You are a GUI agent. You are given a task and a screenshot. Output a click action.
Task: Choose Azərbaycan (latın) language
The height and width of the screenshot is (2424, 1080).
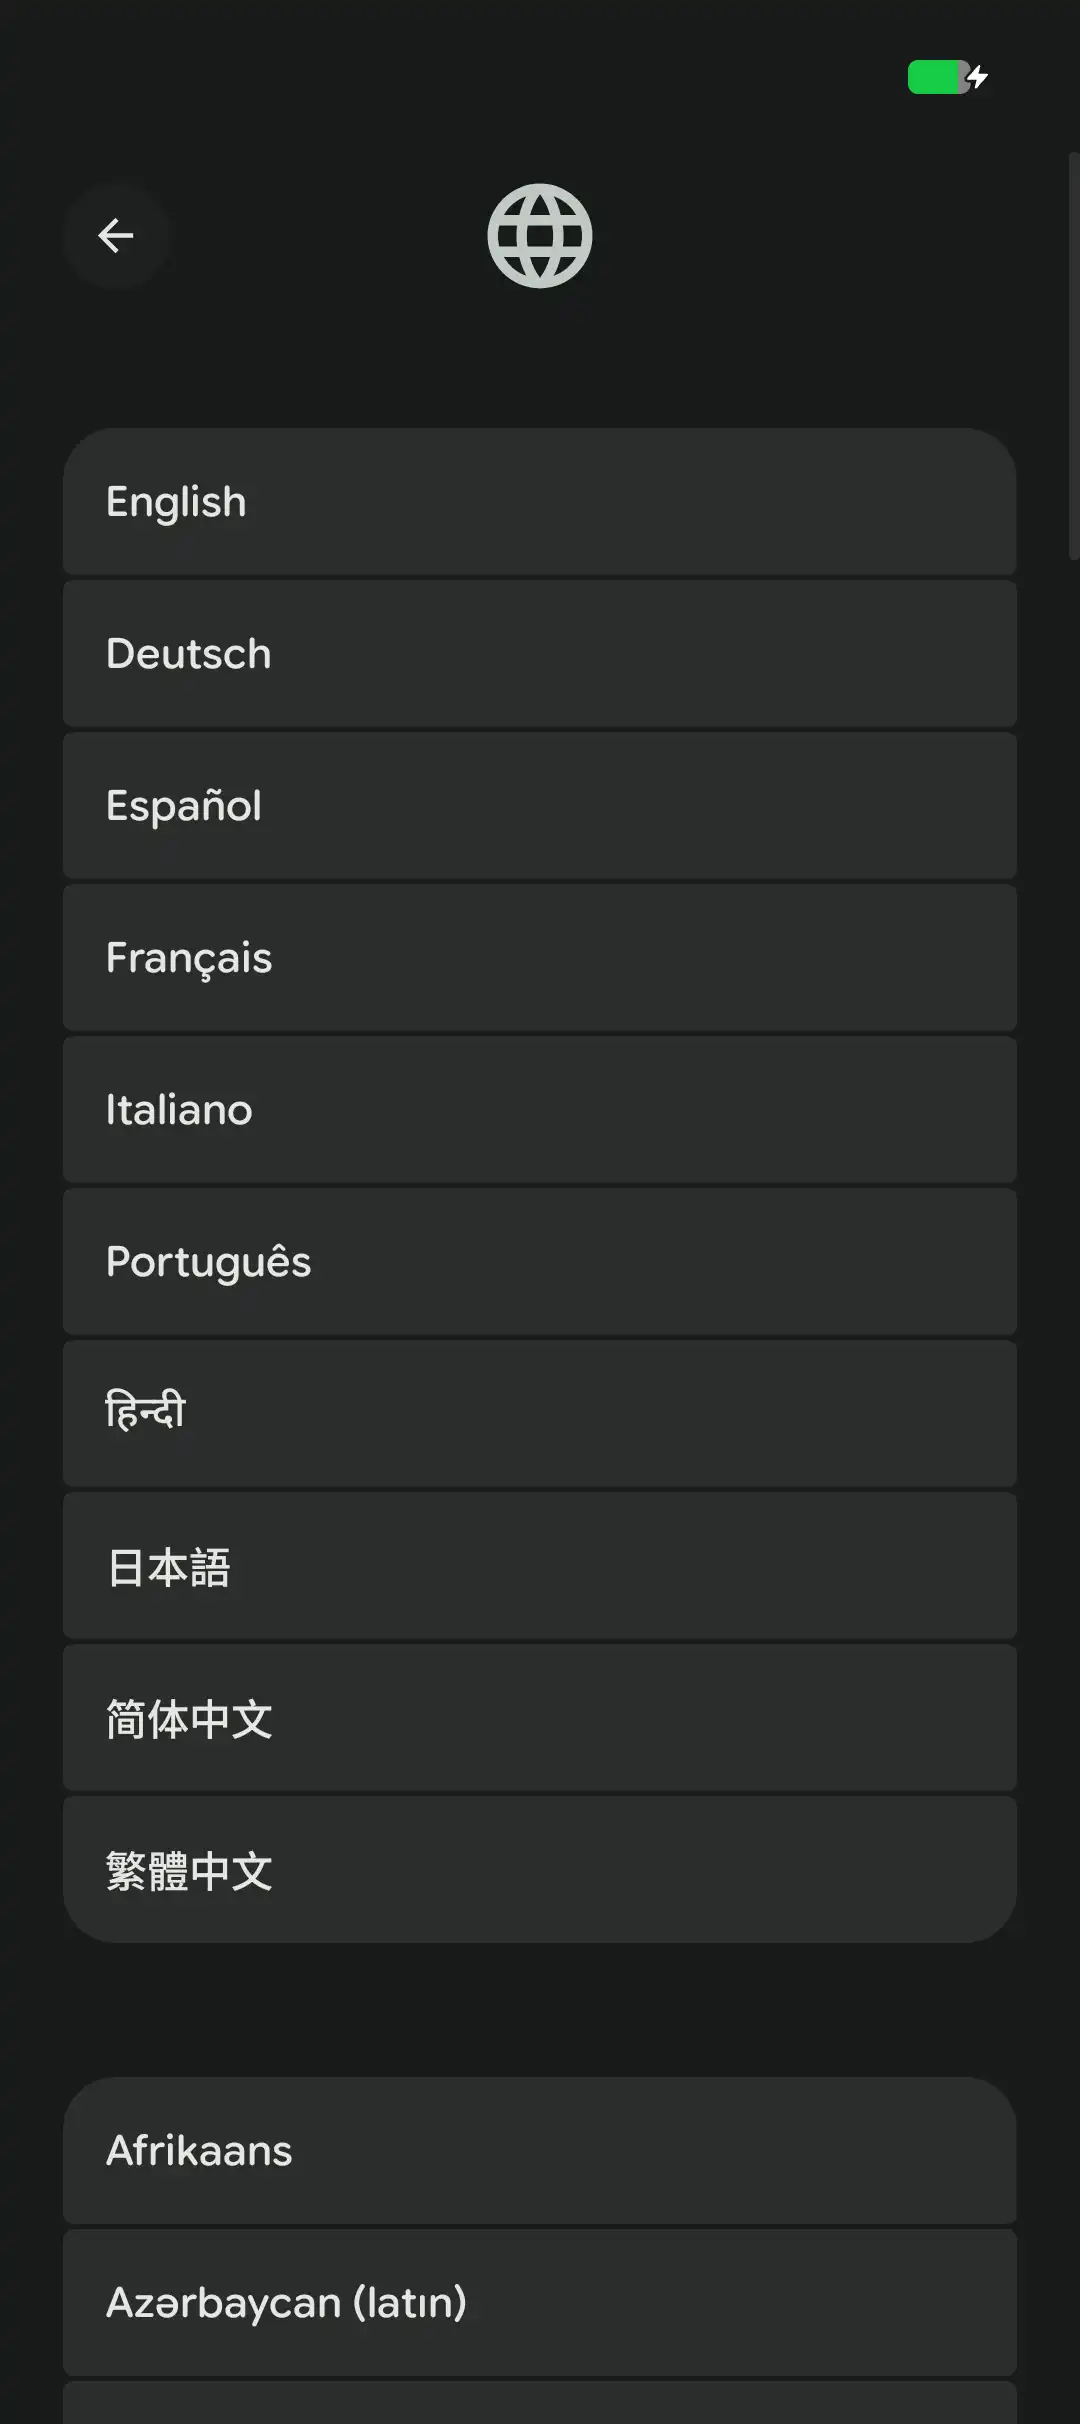540,2302
